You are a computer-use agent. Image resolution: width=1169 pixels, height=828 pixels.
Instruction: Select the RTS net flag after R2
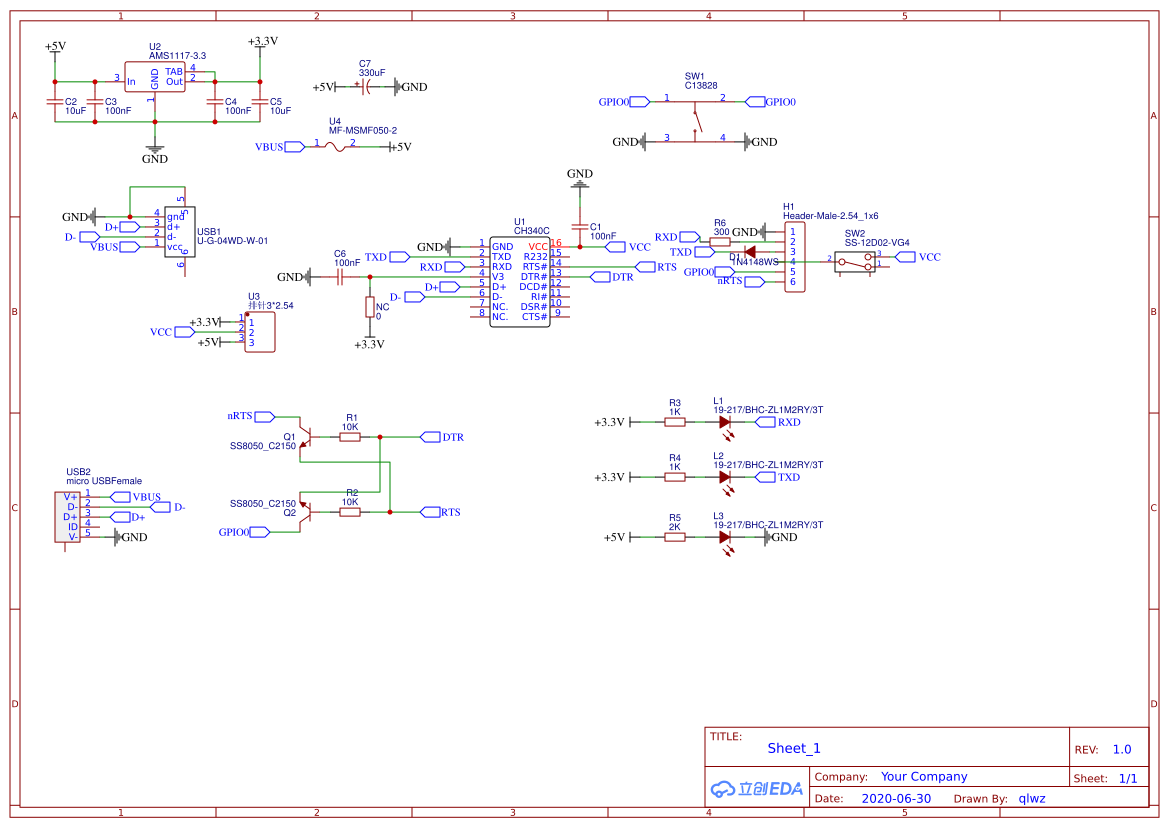441,512
